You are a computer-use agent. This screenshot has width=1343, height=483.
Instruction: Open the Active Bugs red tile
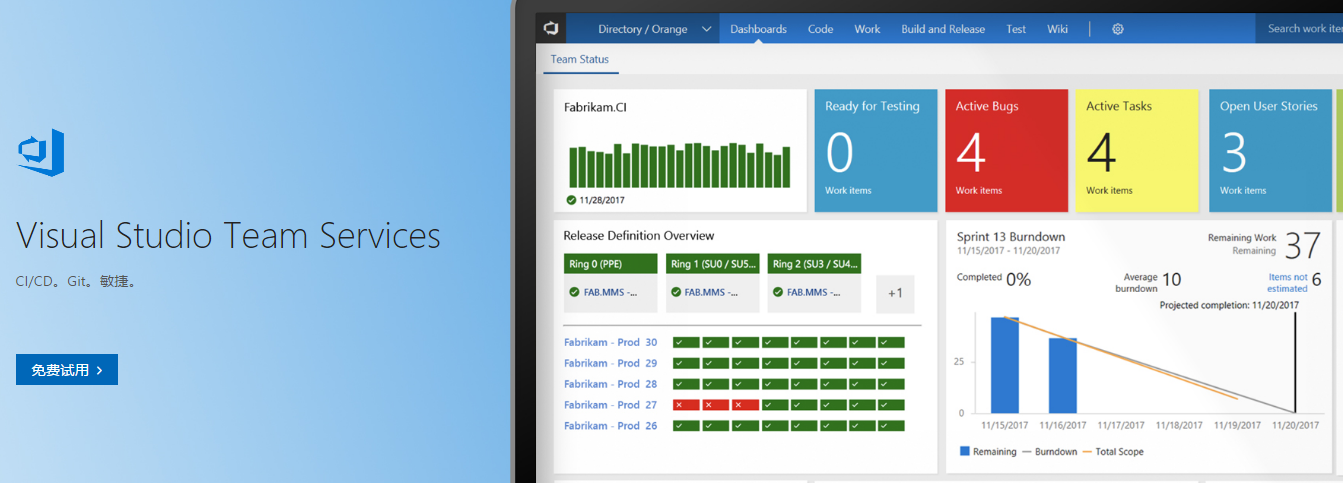pyautogui.click(x=1006, y=151)
